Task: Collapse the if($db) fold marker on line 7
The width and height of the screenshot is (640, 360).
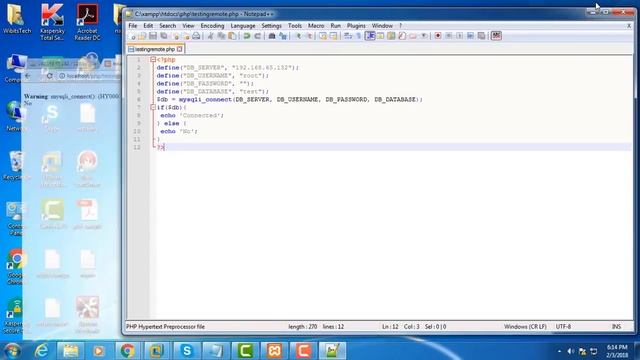Action: 153,107
